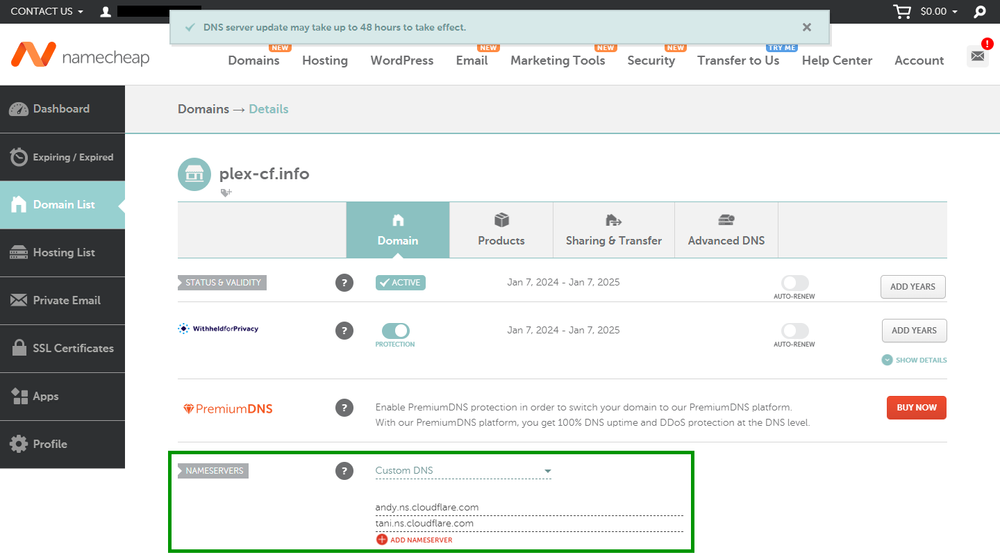Switch to the Products tab

tap(501, 230)
